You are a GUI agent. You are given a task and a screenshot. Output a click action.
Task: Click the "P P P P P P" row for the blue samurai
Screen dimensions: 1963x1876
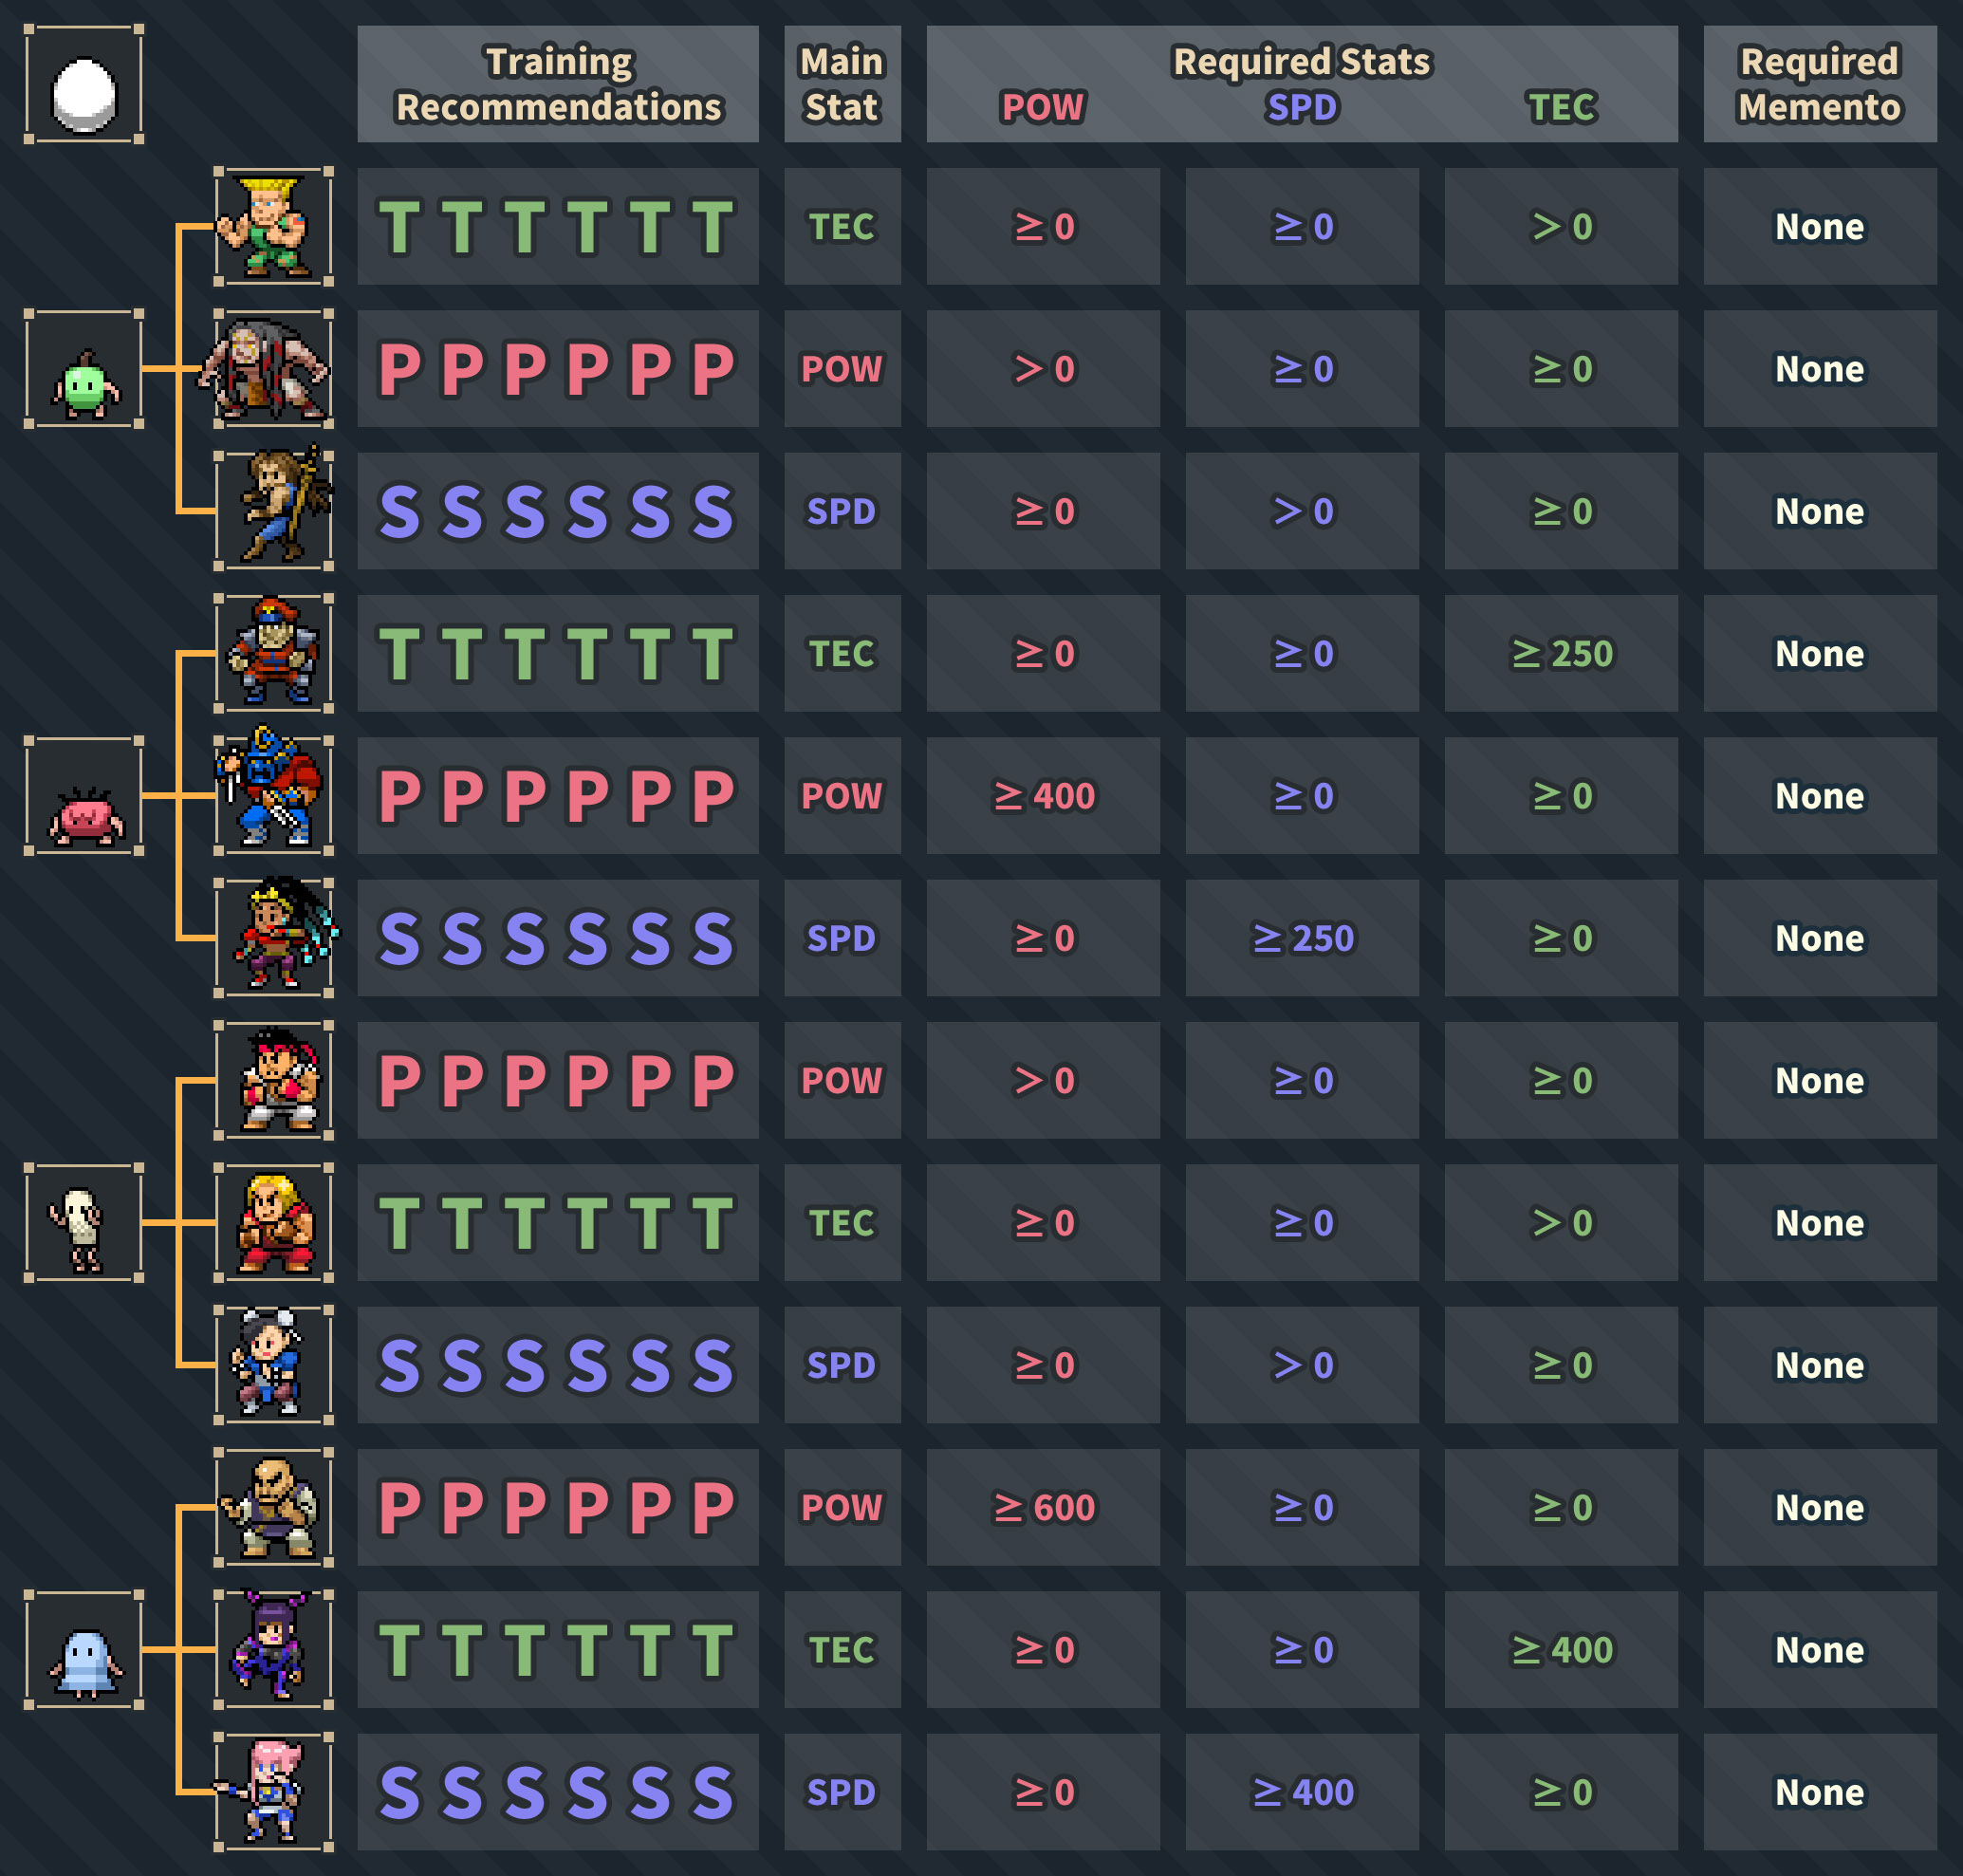click(558, 796)
